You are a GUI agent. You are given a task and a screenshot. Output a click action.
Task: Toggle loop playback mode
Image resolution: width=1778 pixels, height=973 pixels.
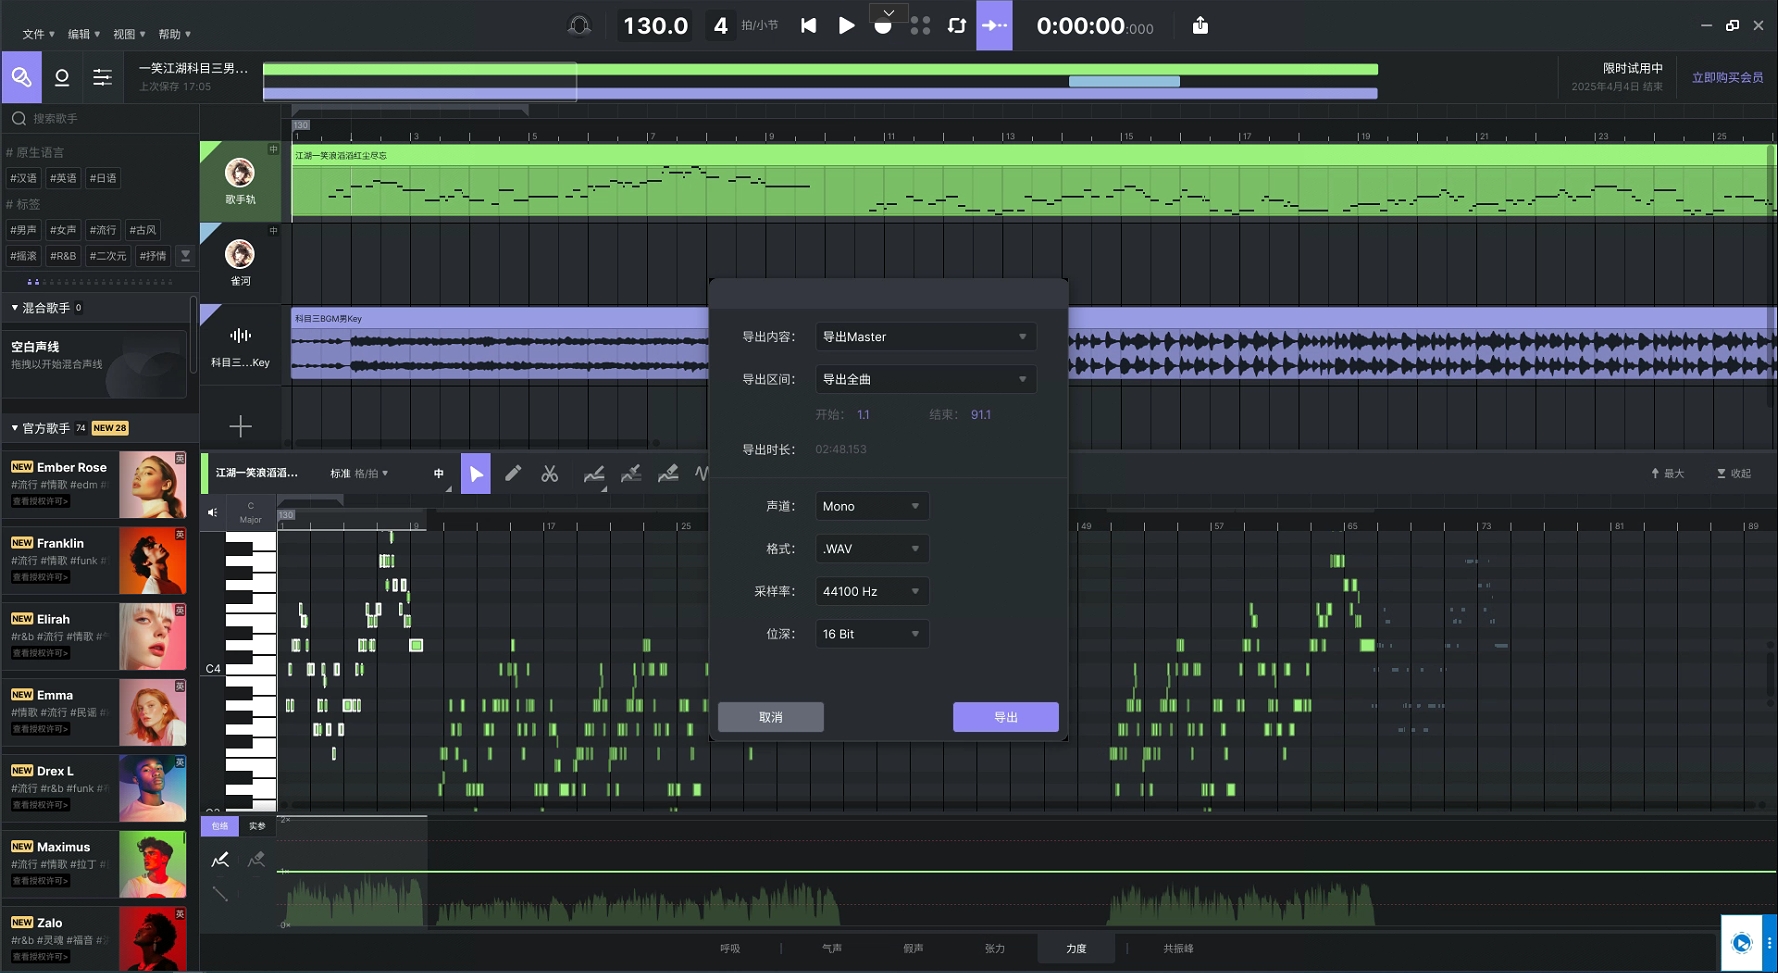pyautogui.click(x=957, y=26)
